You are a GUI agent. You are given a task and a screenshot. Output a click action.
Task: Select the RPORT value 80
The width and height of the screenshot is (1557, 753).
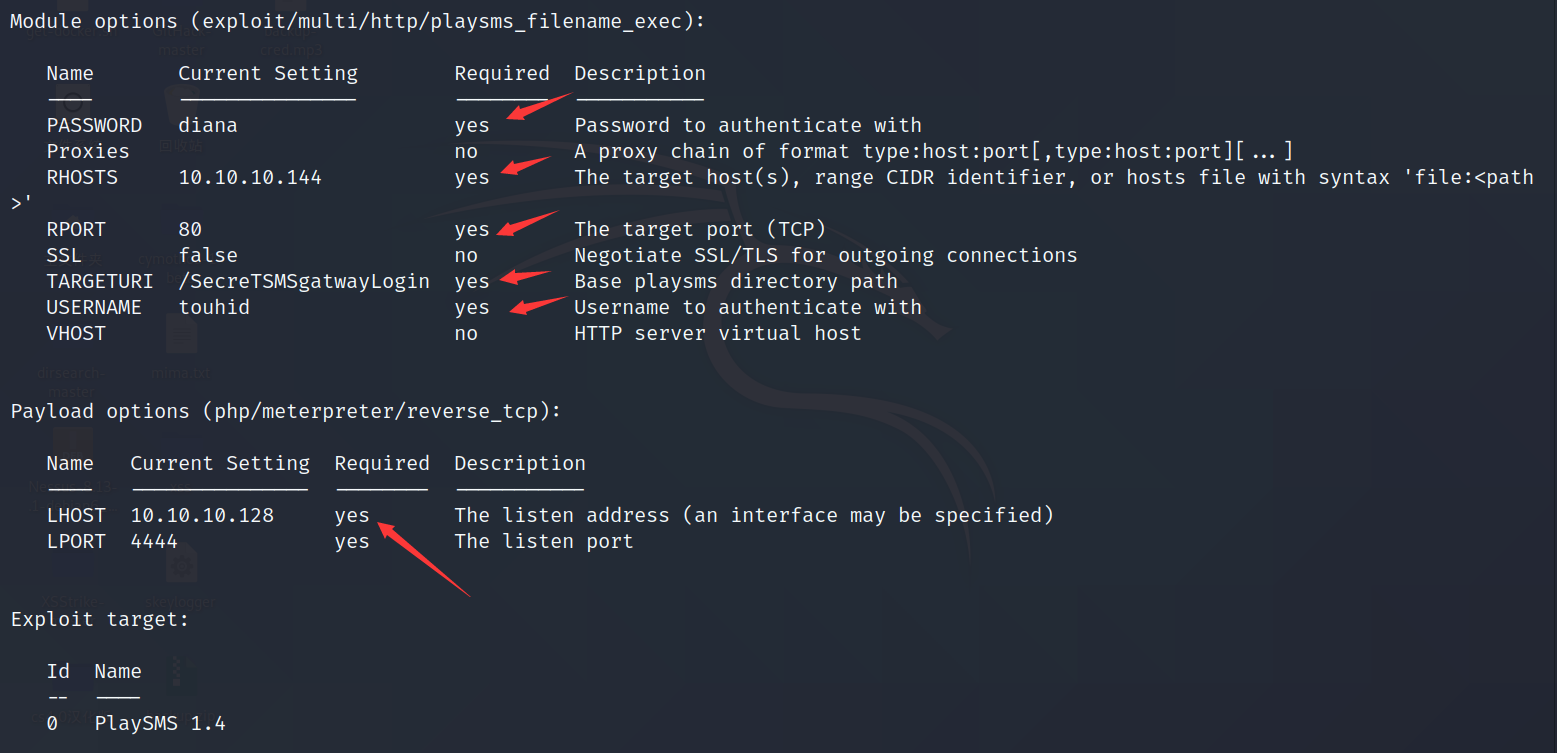190,229
